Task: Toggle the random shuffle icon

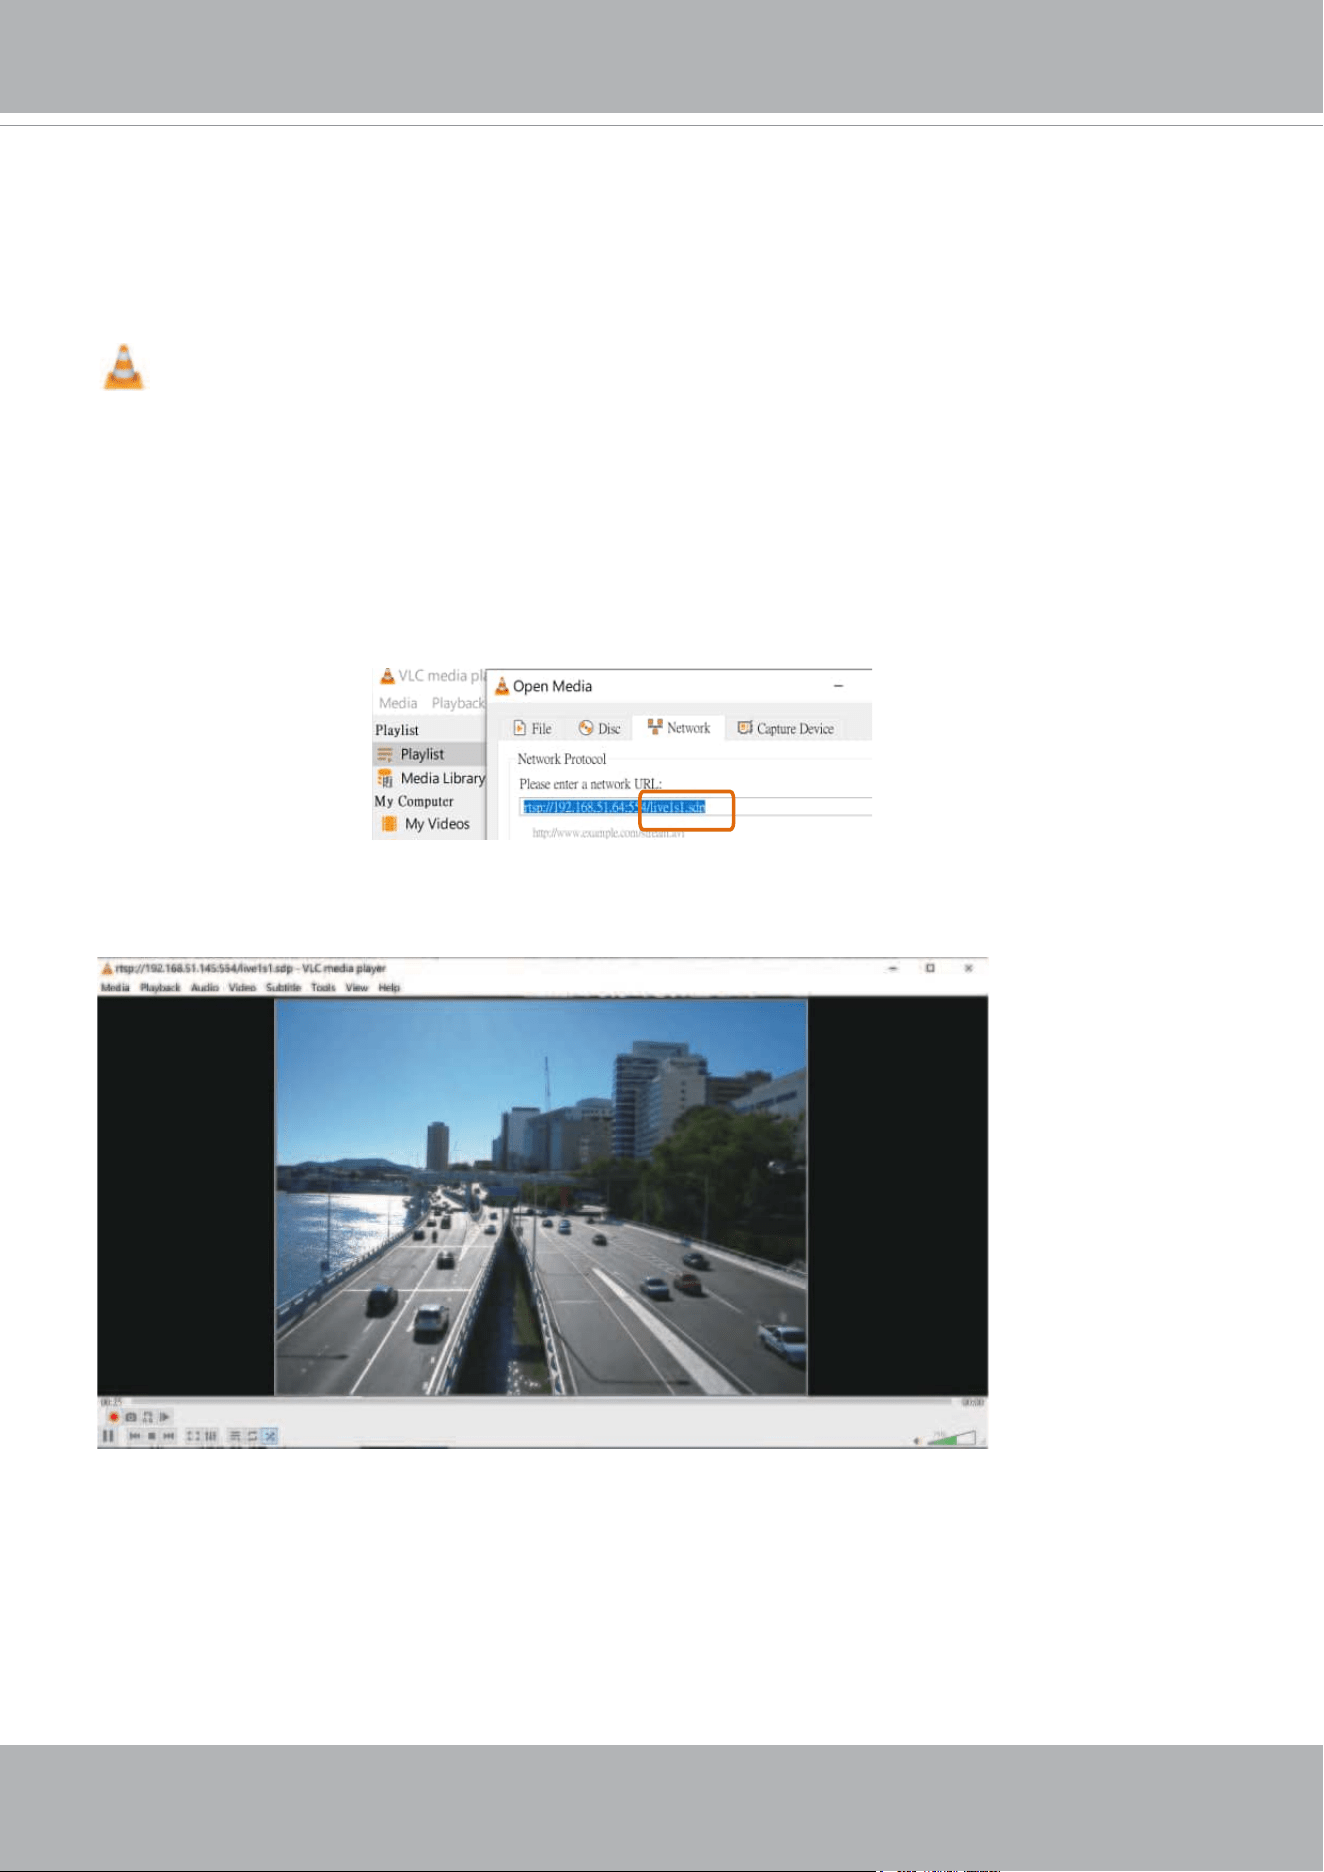Action: pyautogui.click(x=270, y=1436)
